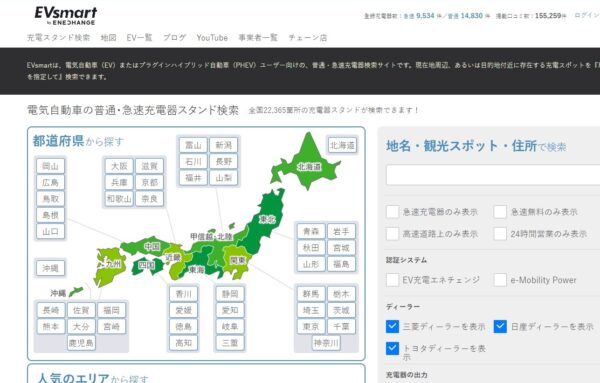
Task: Open the 充電スタンド検索 menu item
Action: click(59, 37)
